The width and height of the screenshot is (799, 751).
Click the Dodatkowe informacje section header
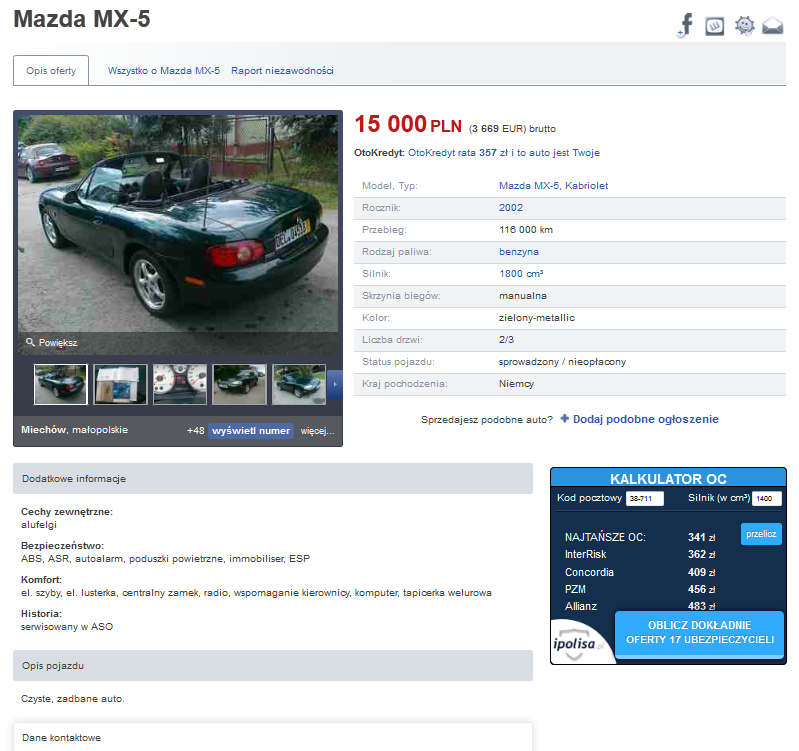click(x=273, y=478)
